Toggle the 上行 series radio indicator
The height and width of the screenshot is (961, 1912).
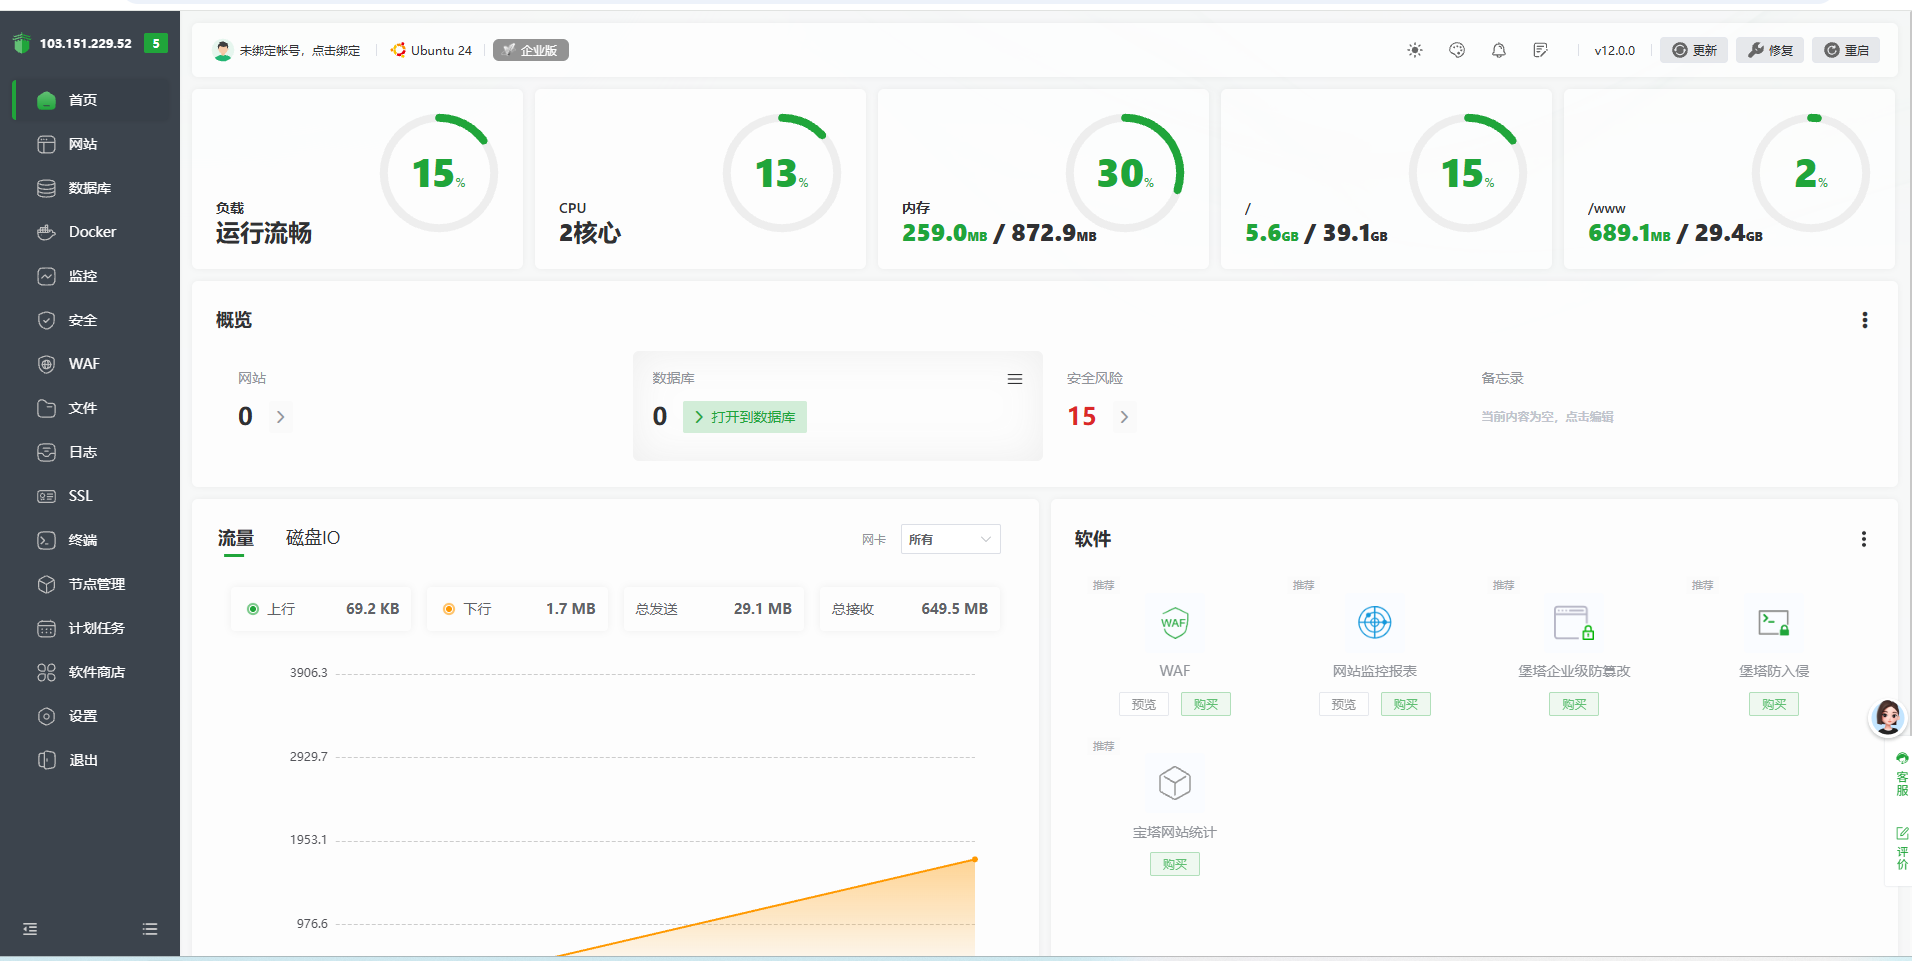point(253,609)
